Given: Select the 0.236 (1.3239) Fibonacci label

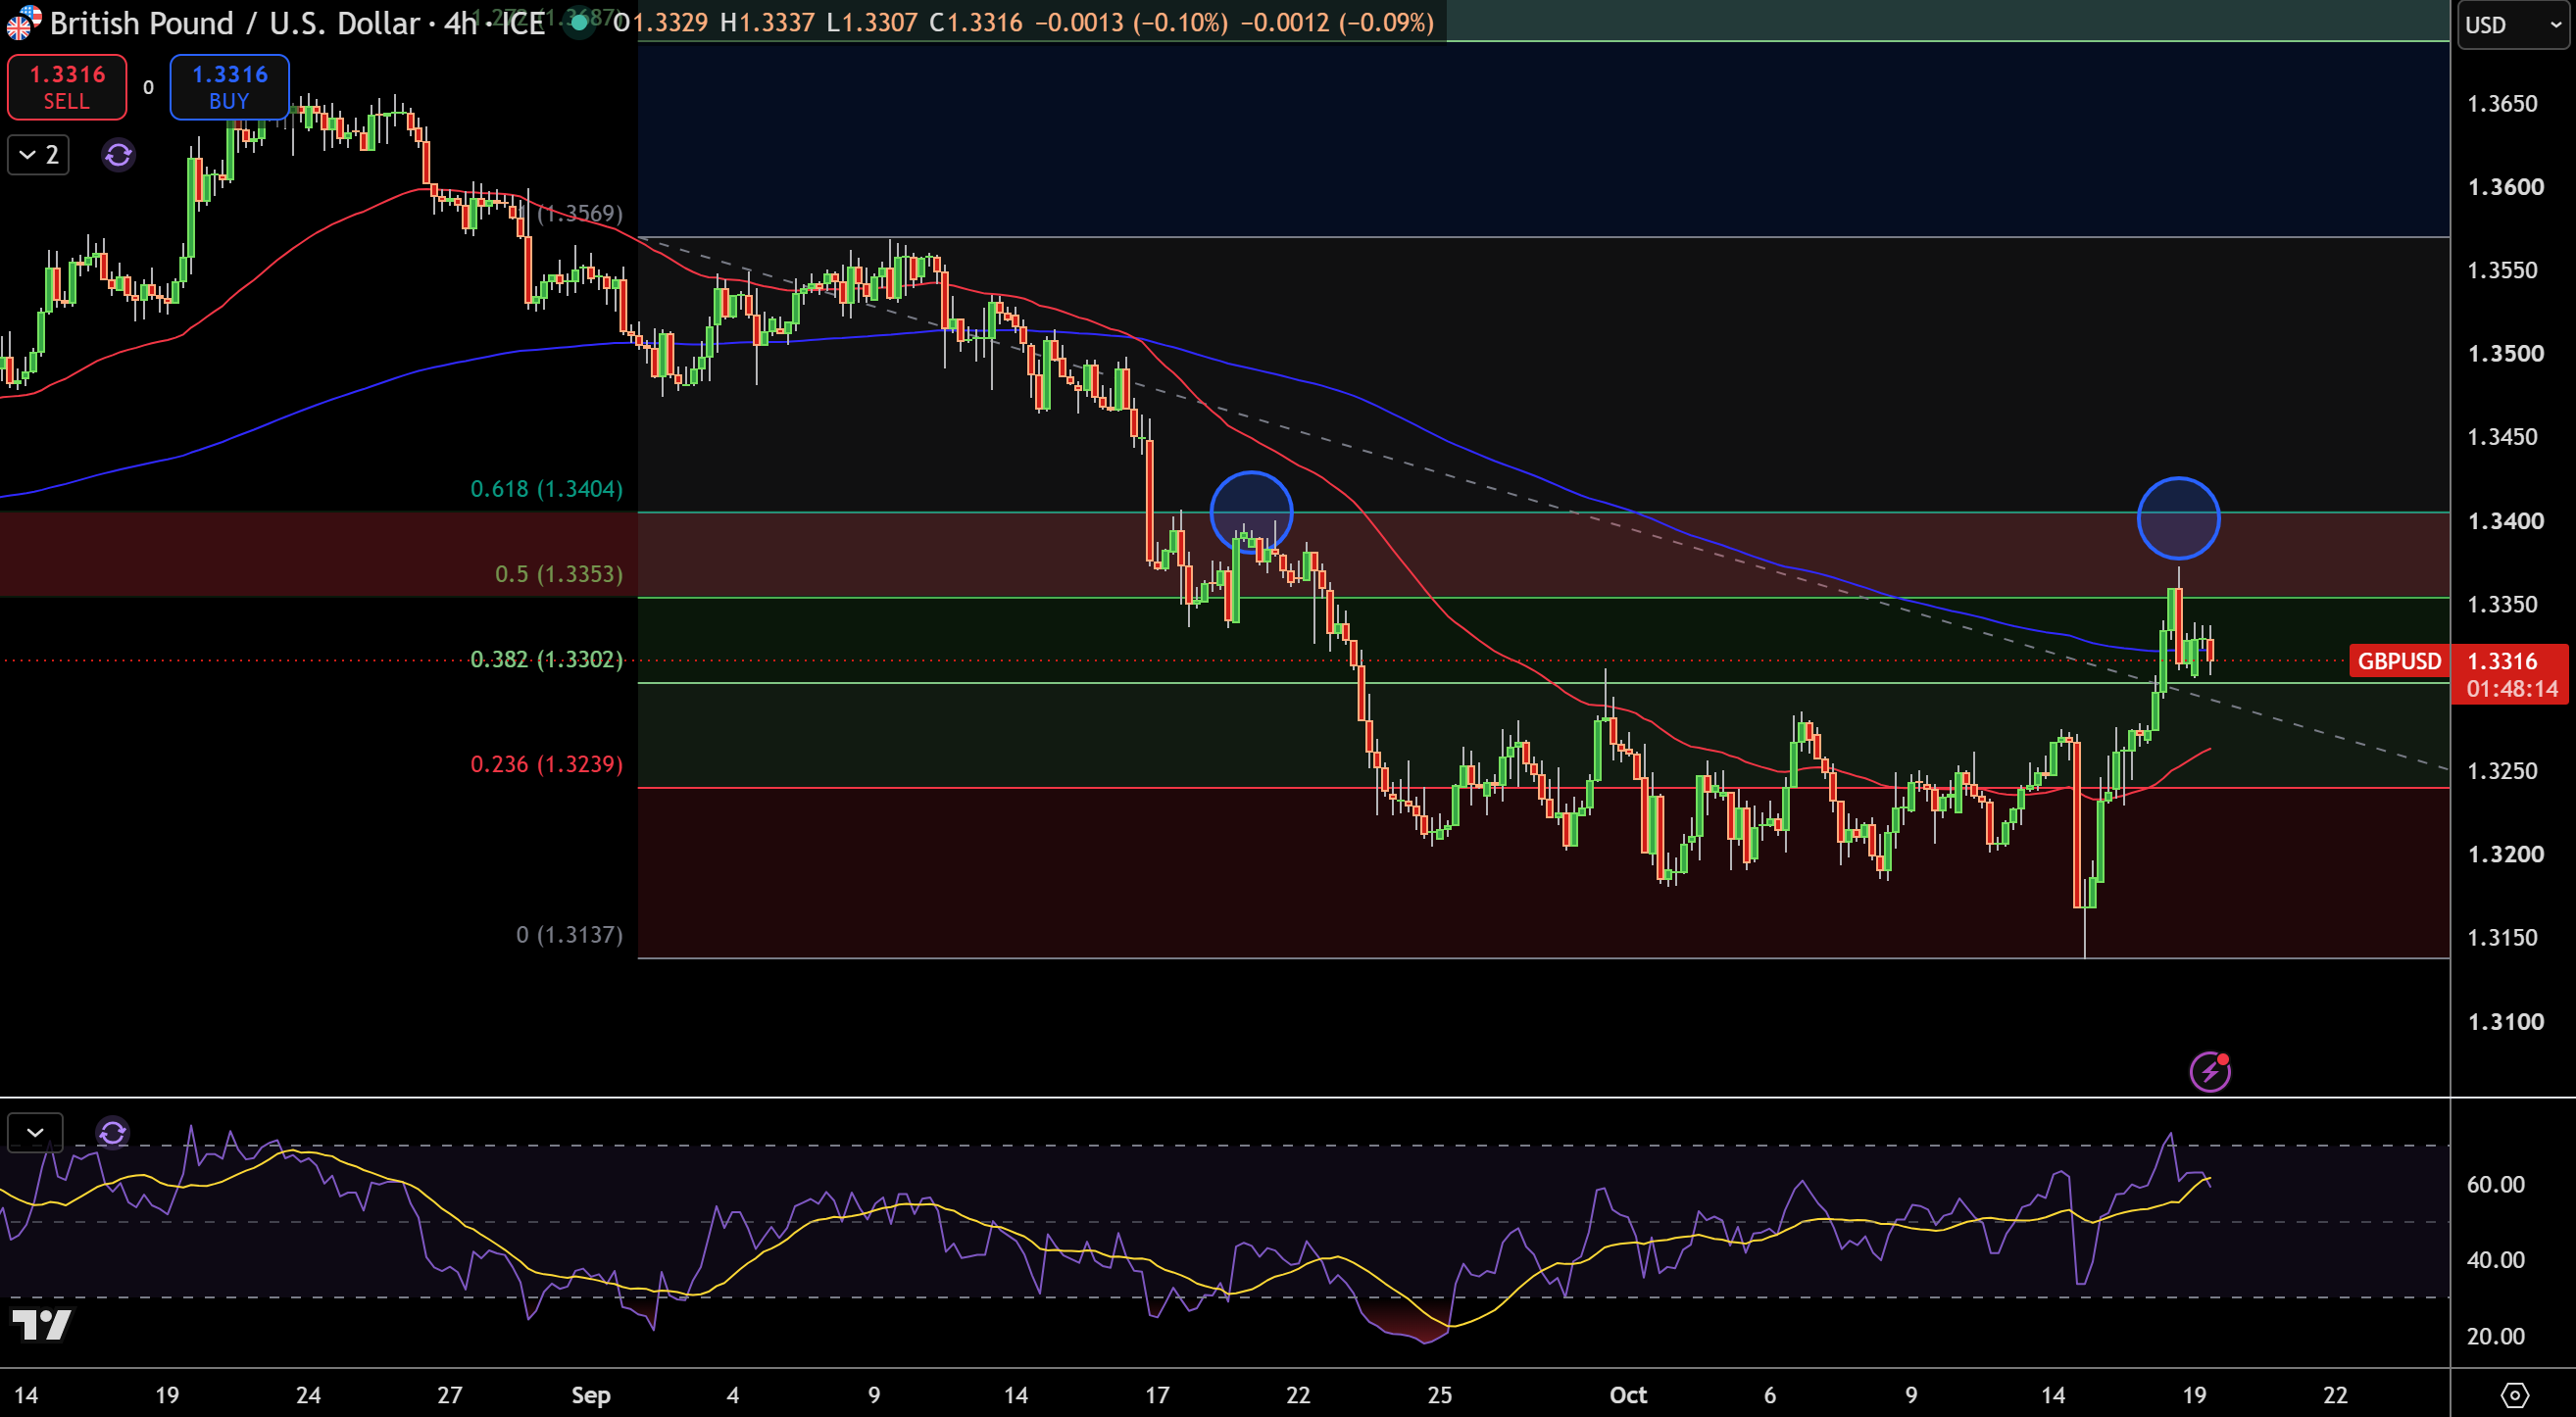Looking at the screenshot, I should pyautogui.click(x=547, y=764).
